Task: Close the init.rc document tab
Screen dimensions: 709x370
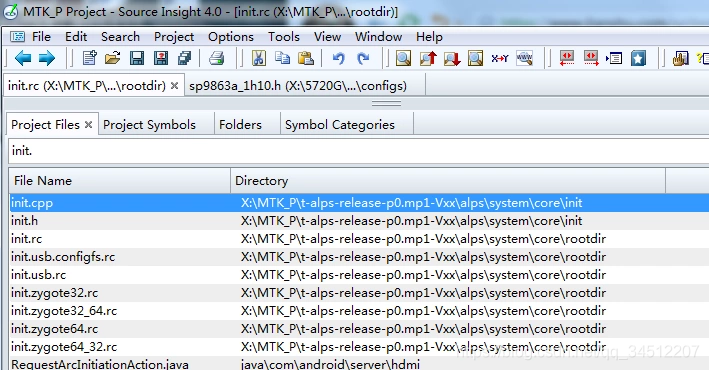Action: click(x=175, y=85)
